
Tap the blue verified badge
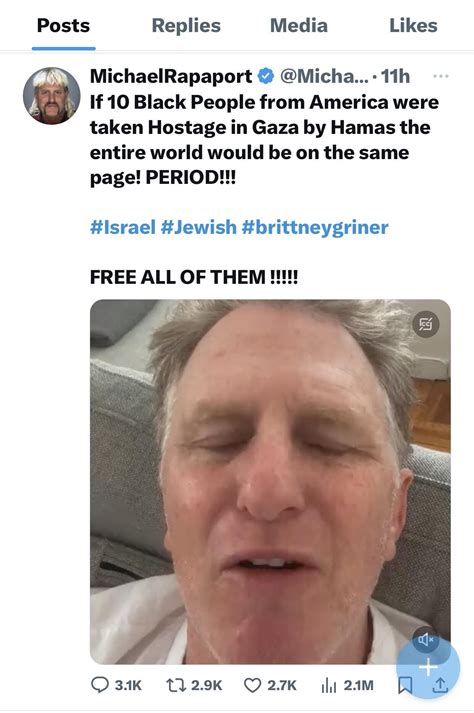(266, 76)
